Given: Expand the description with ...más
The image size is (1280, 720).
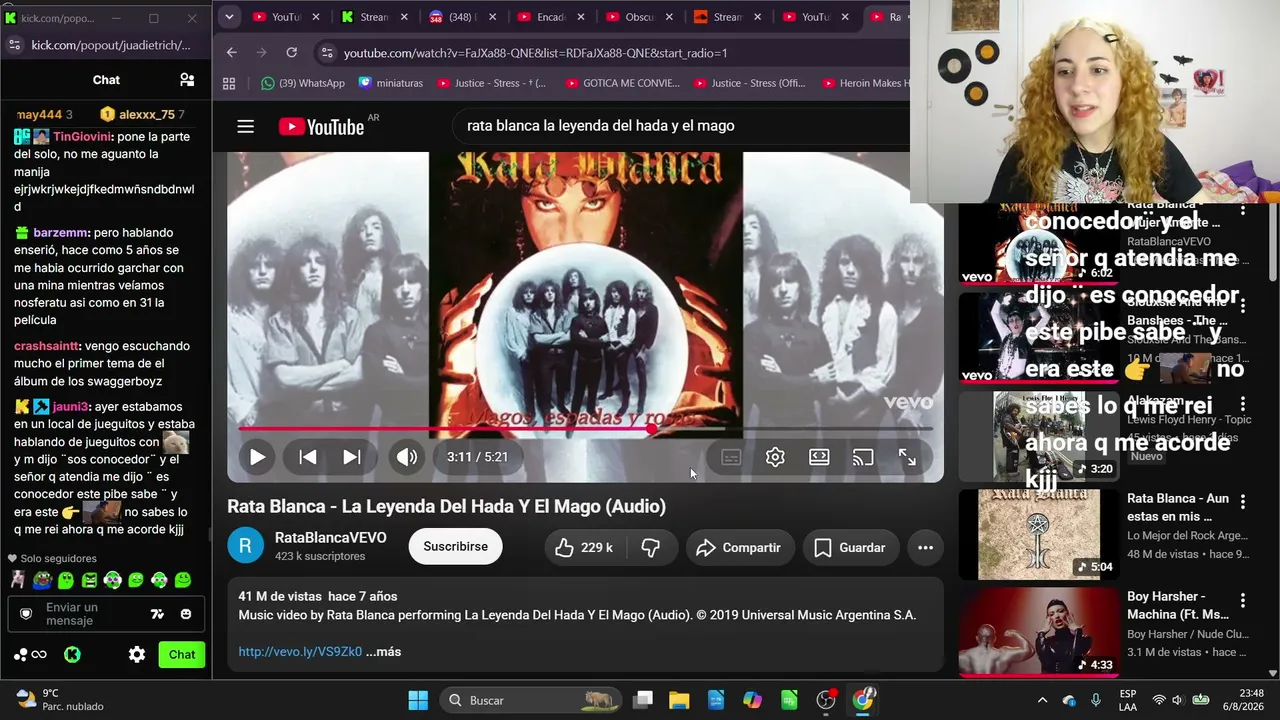Looking at the screenshot, I should (384, 652).
